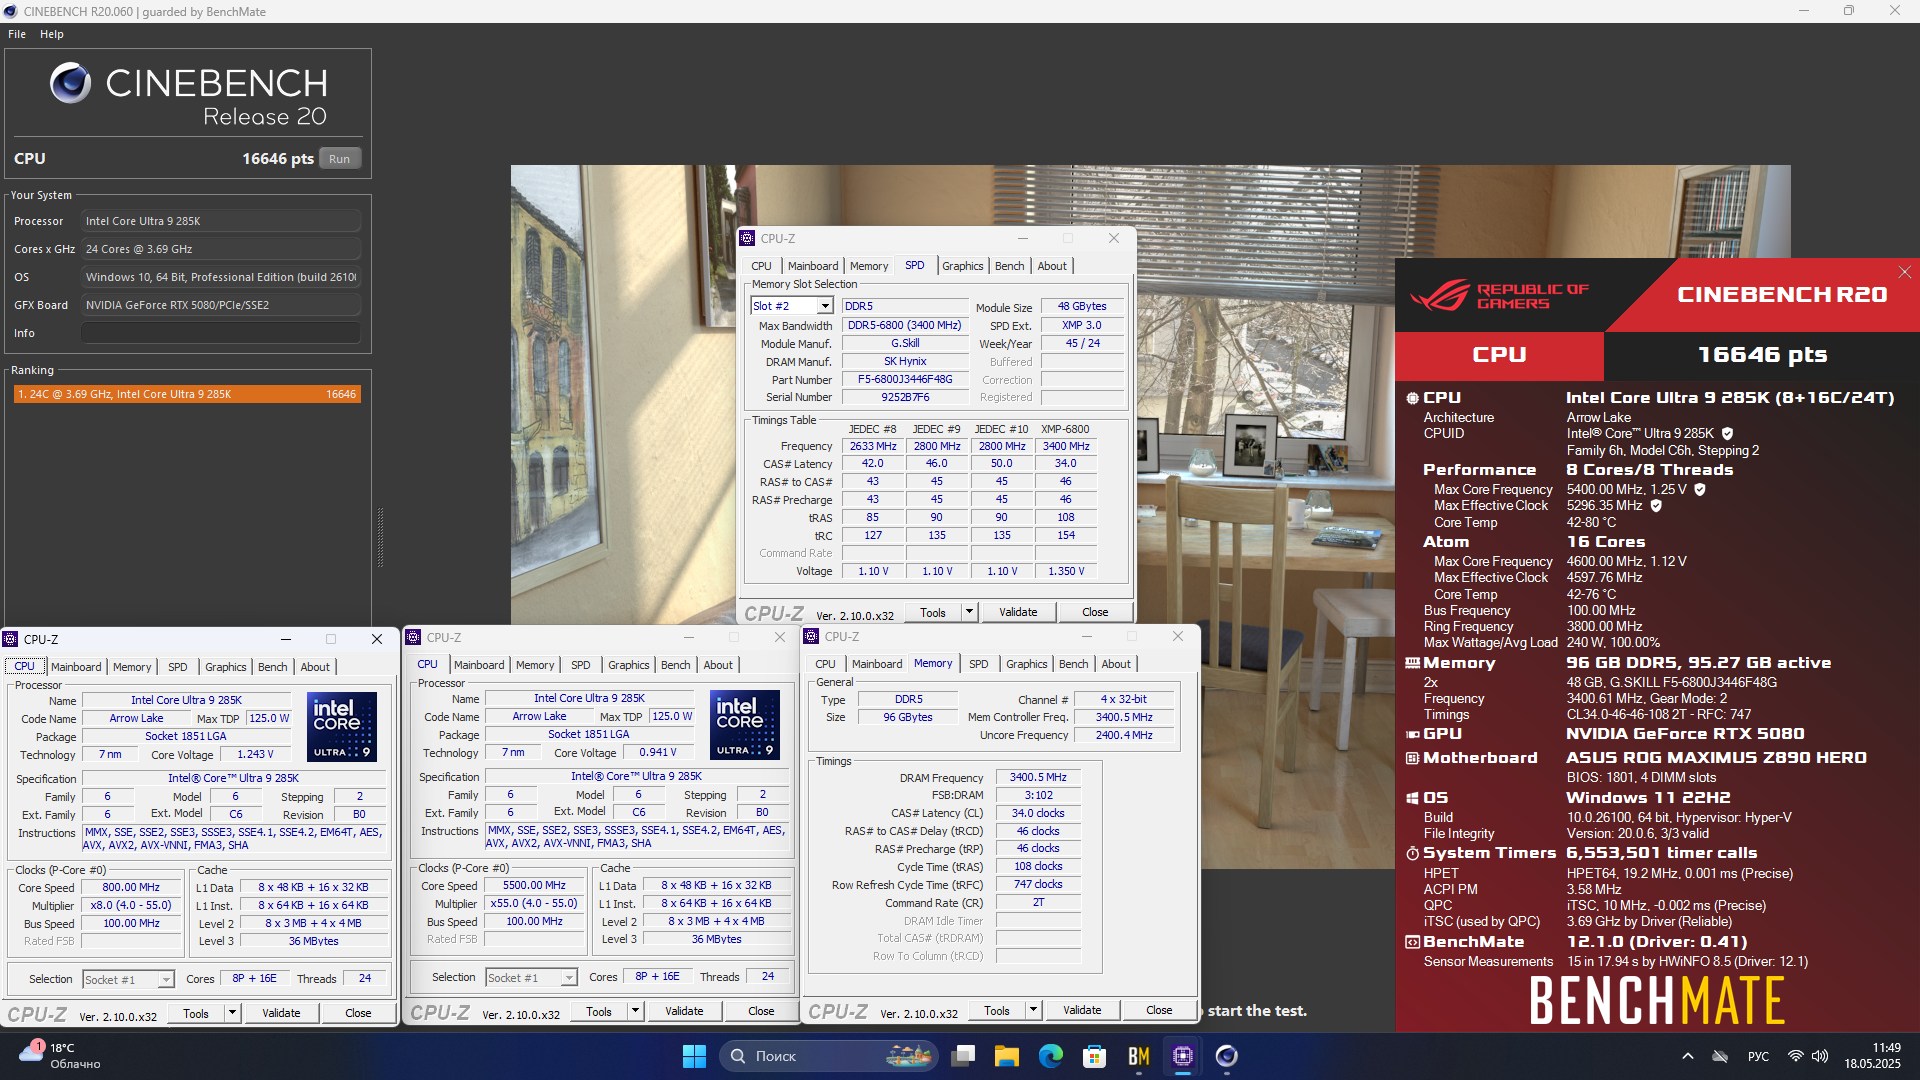
Task: Click the Intel Core Ultra 9 badge in the 5500 MHz CPU-Z window
Action: tap(745, 725)
